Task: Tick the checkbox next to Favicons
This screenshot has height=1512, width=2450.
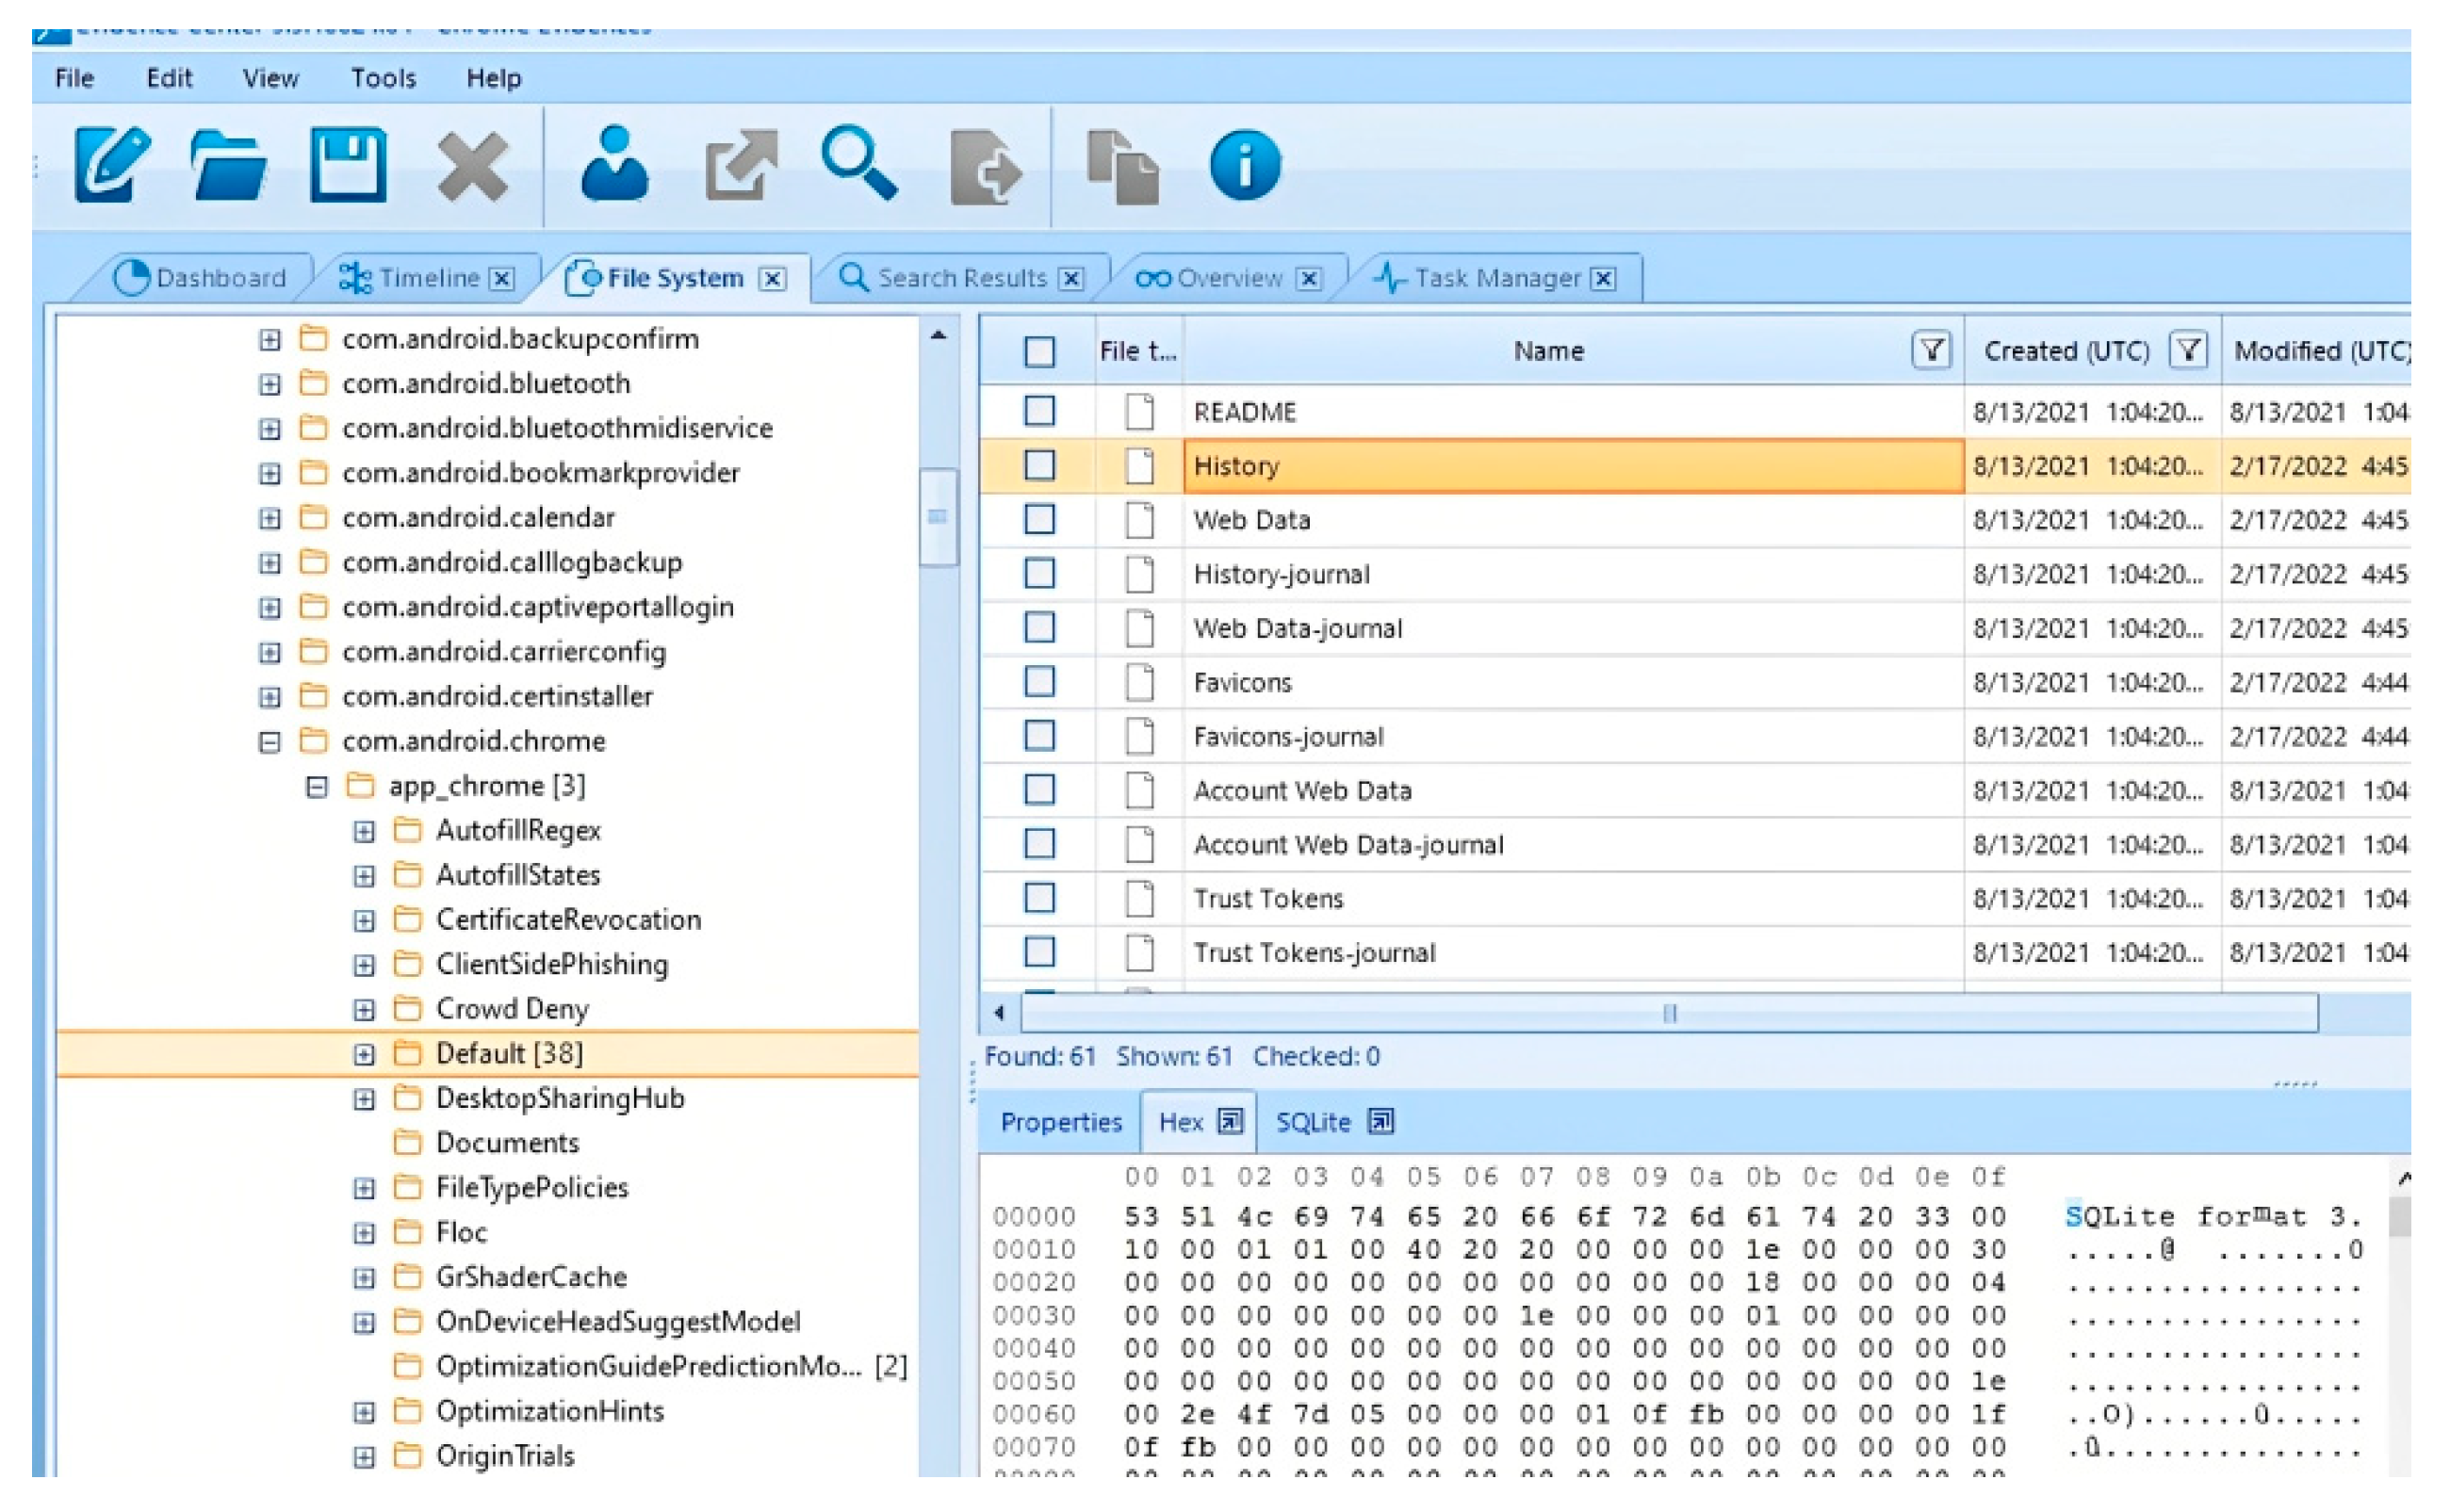Action: coord(1039,682)
